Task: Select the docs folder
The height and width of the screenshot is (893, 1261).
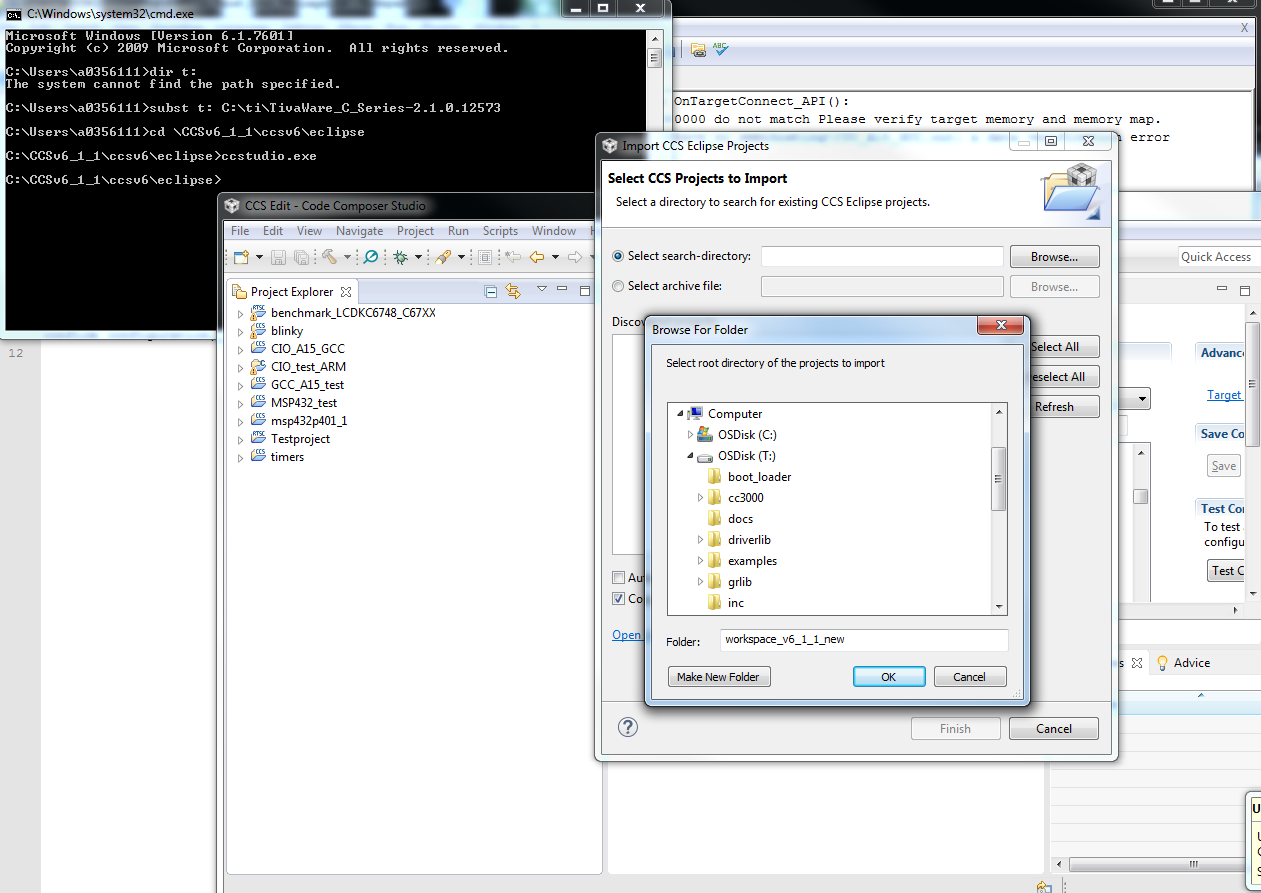Action: pos(740,519)
